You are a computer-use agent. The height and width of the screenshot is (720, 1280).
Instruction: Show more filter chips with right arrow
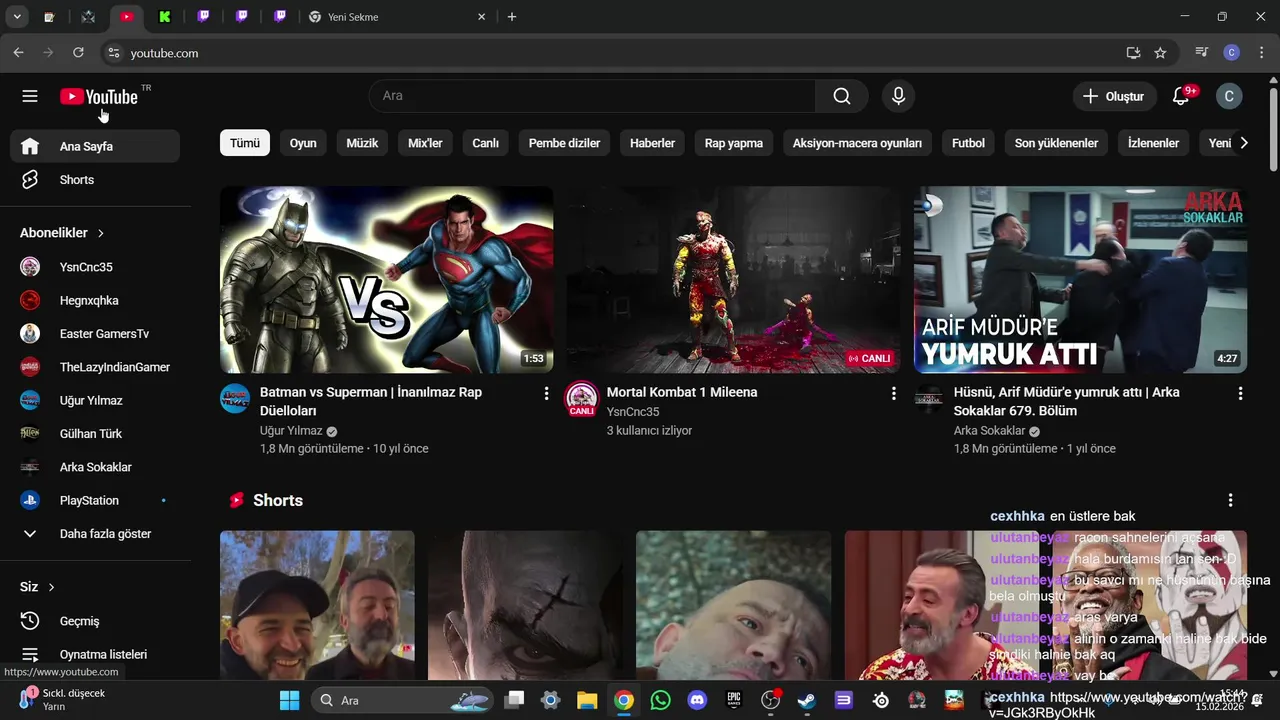point(1243,143)
